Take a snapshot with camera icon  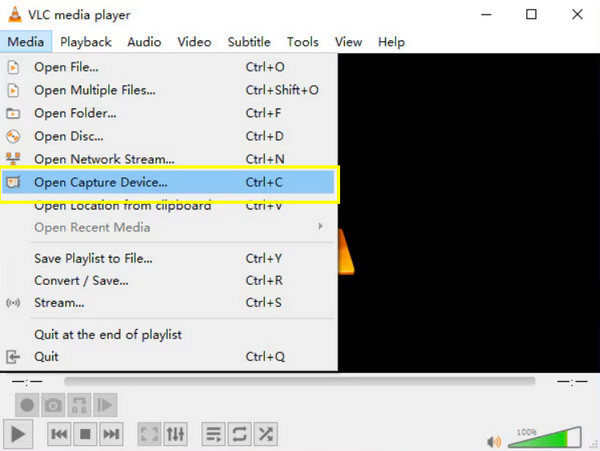[53, 405]
